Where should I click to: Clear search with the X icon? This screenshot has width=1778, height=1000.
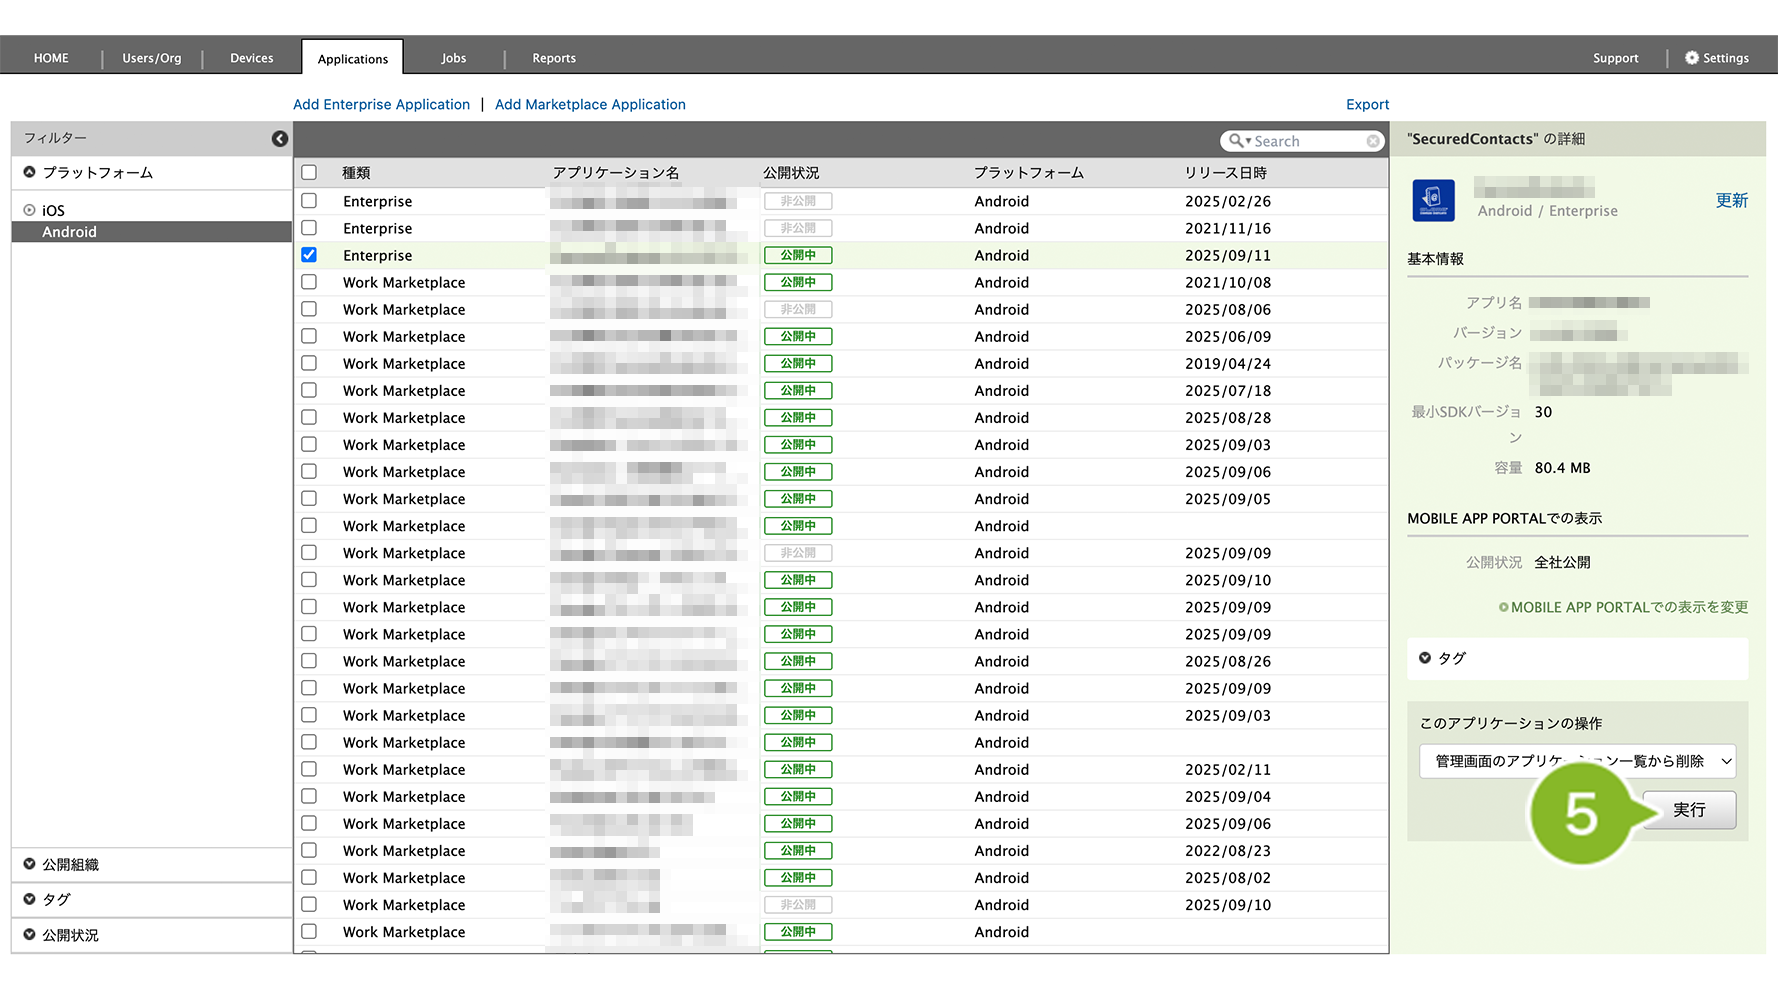click(1373, 141)
